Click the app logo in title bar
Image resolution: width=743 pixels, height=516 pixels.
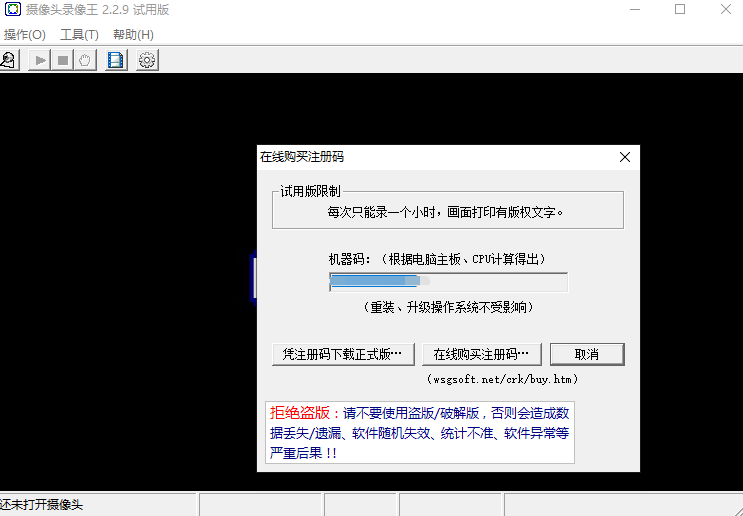(13, 9)
